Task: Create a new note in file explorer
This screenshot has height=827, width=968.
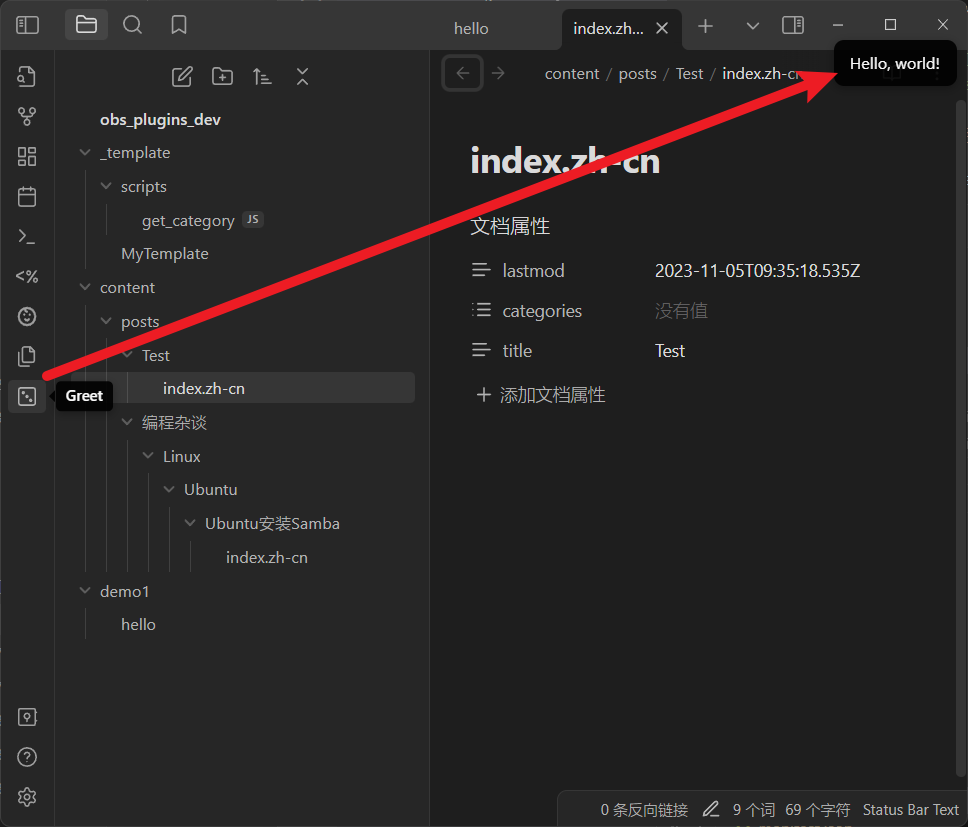Action: click(x=182, y=77)
